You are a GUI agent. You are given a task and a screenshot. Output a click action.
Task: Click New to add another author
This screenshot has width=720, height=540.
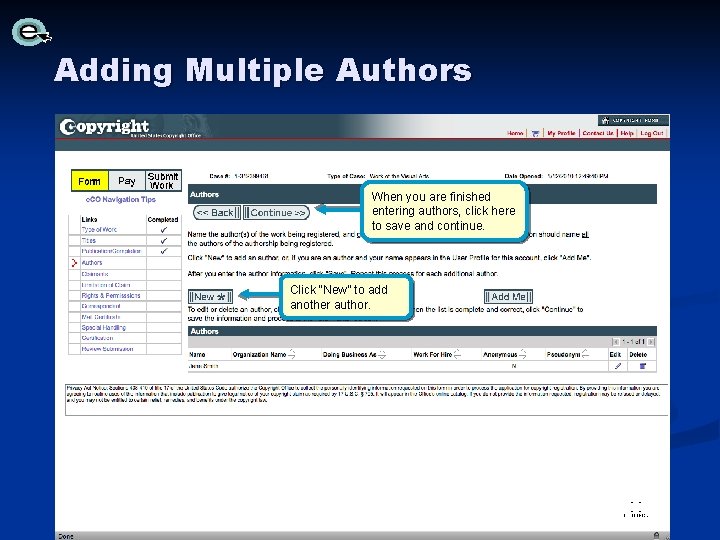(x=211, y=297)
